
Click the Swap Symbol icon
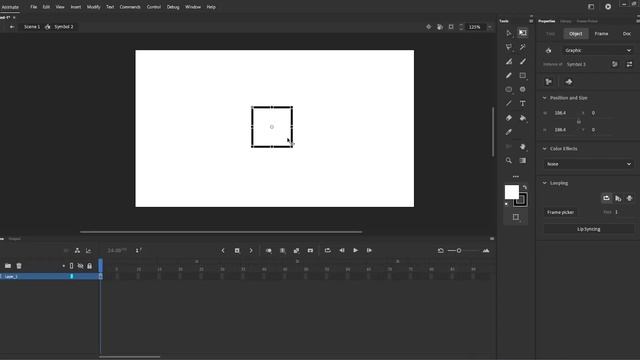coord(629,64)
